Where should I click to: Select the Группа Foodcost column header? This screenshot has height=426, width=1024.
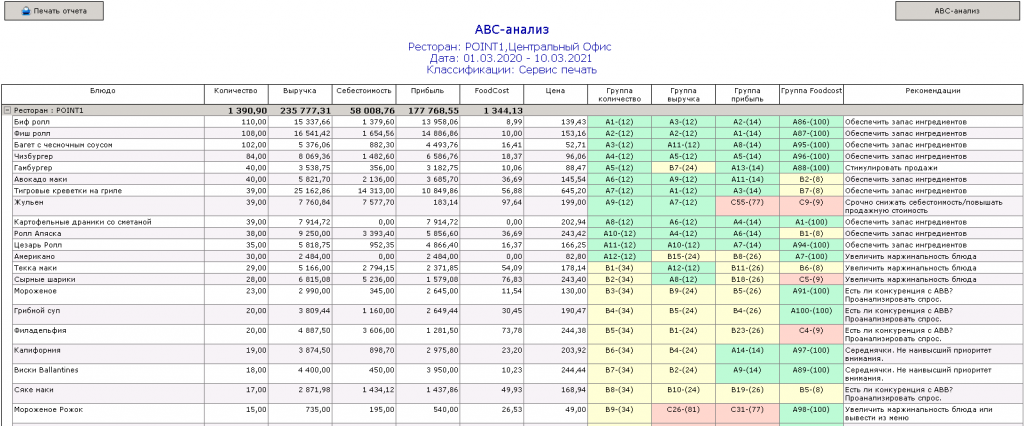click(811, 92)
